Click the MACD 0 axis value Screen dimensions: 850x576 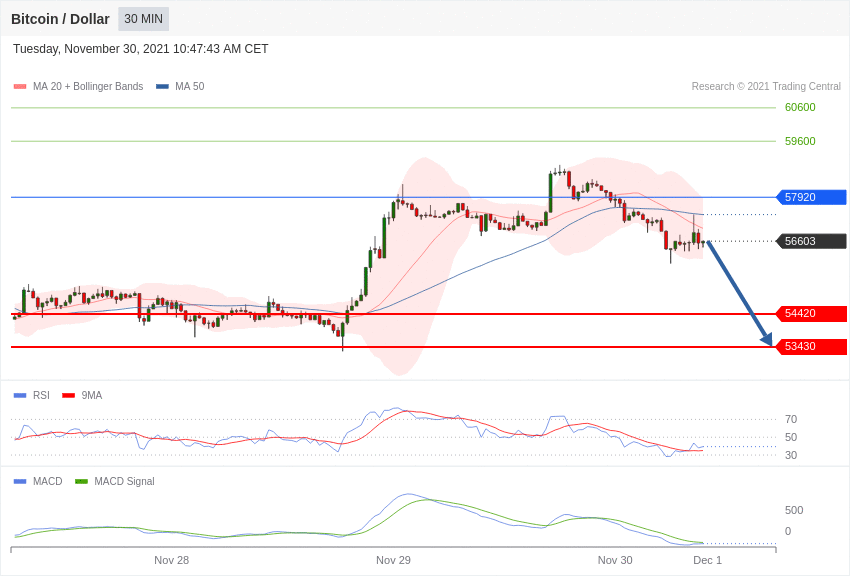[x=788, y=531]
